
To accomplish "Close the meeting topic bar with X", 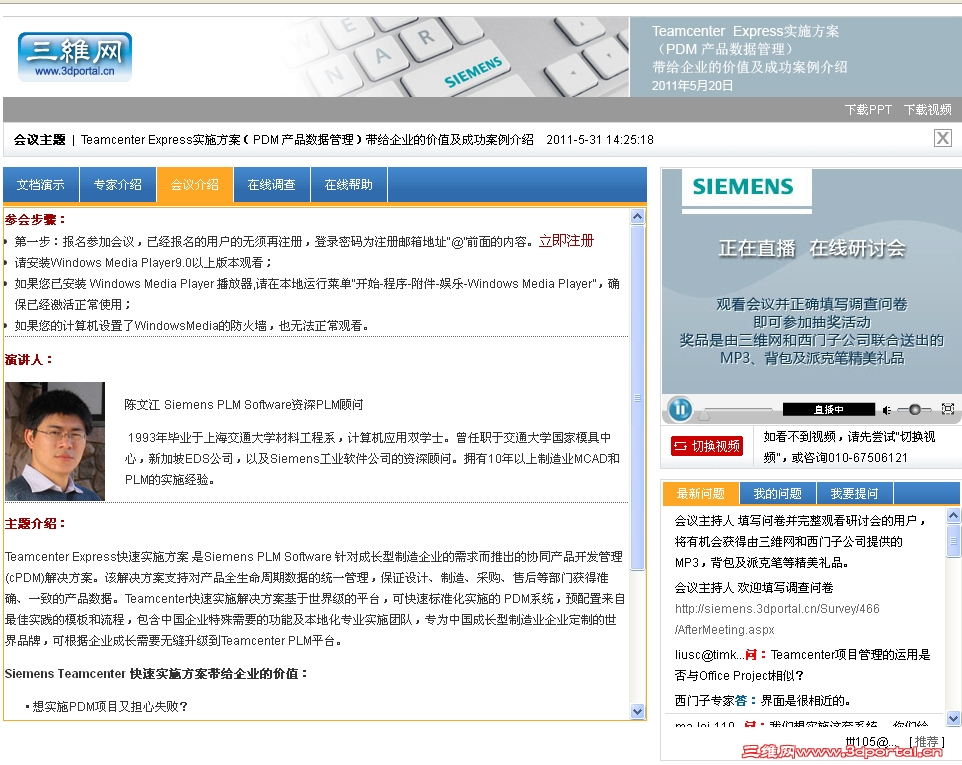I will pyautogui.click(x=943, y=138).
